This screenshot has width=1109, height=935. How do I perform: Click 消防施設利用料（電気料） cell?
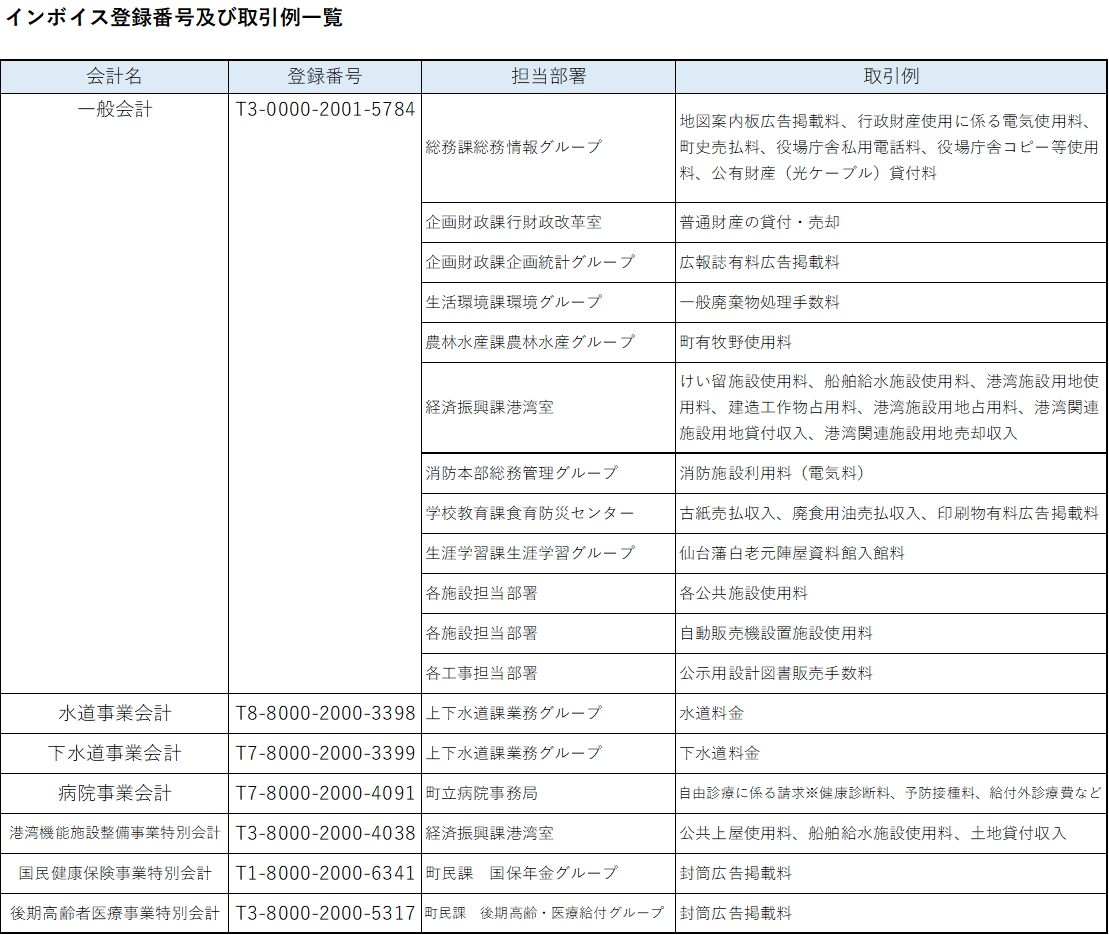pos(891,473)
